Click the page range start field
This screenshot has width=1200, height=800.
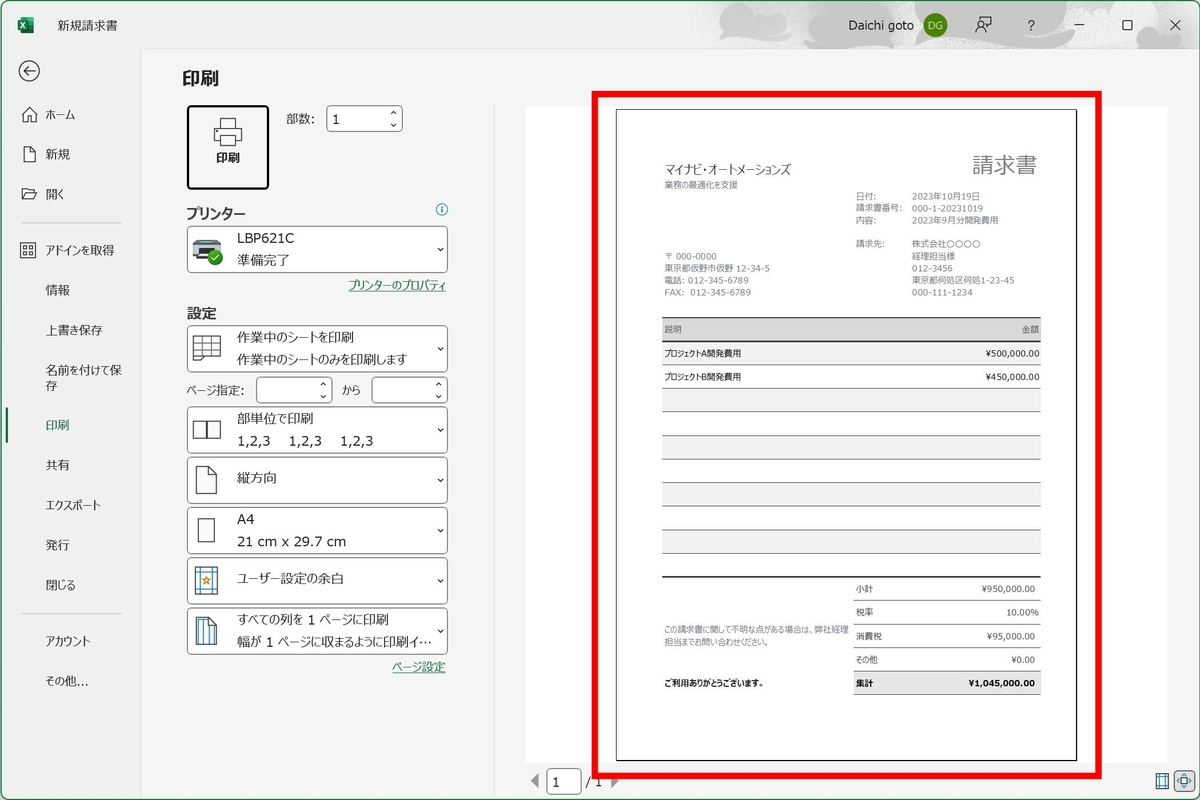point(286,390)
